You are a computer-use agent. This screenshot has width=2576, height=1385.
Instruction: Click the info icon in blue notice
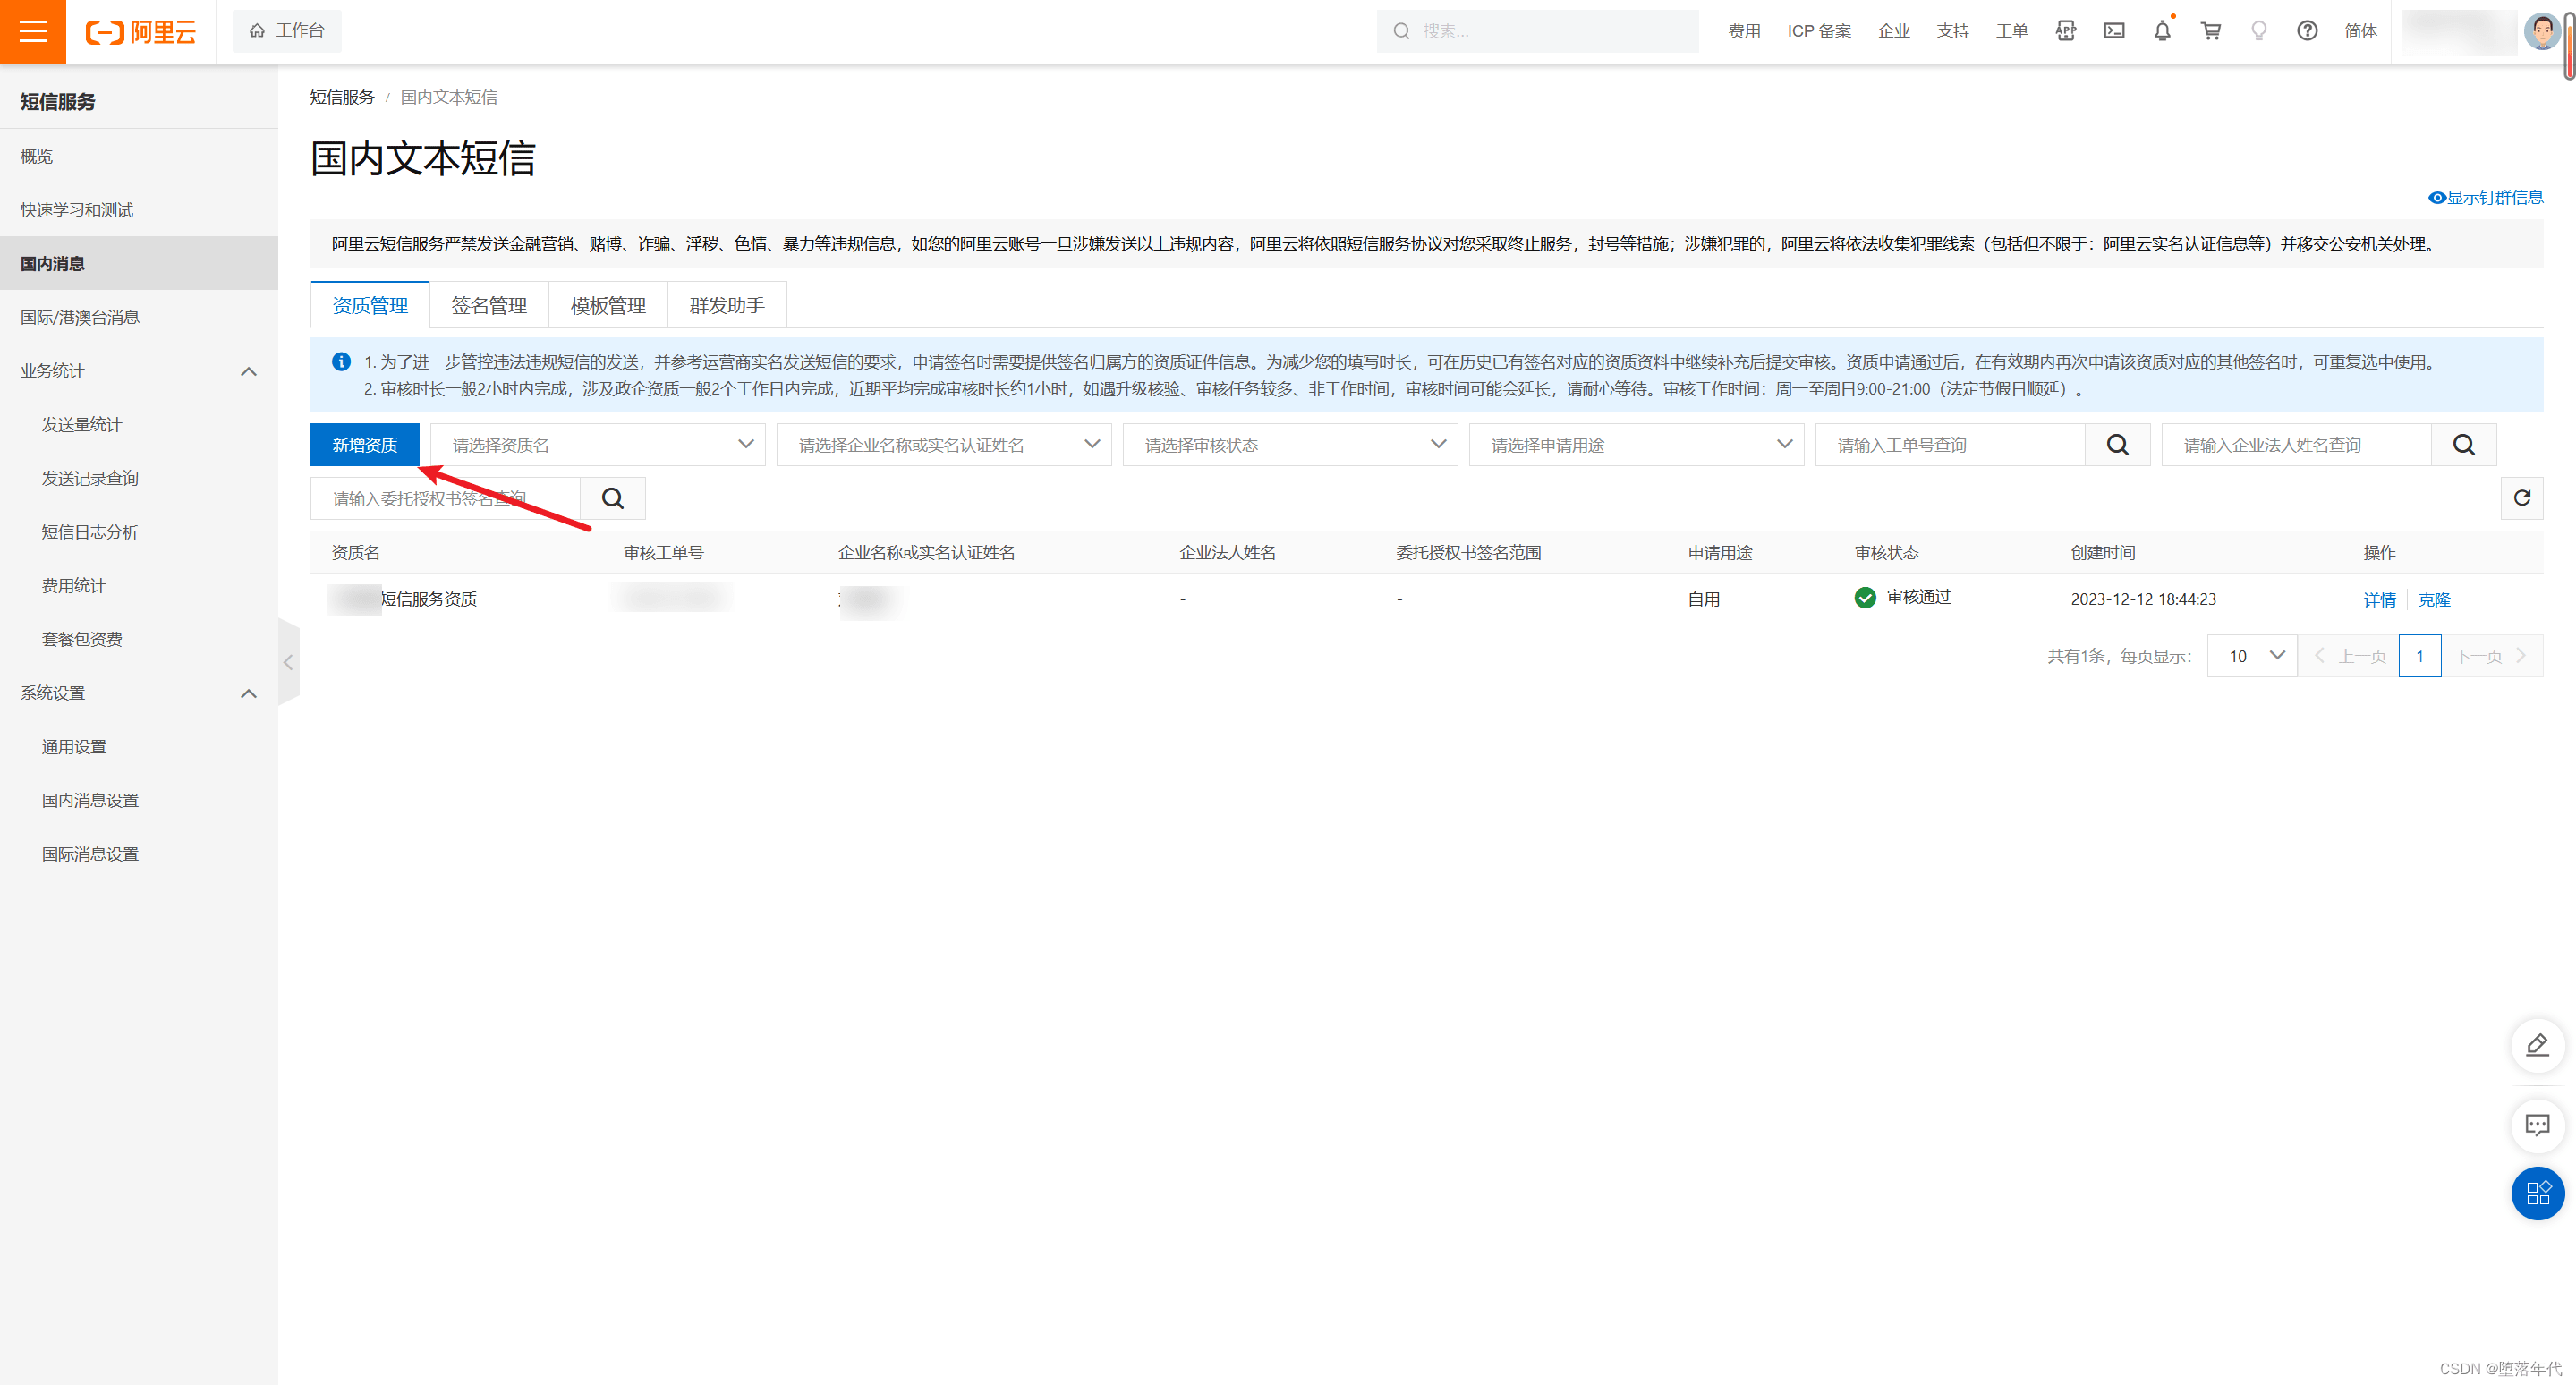tap(341, 362)
